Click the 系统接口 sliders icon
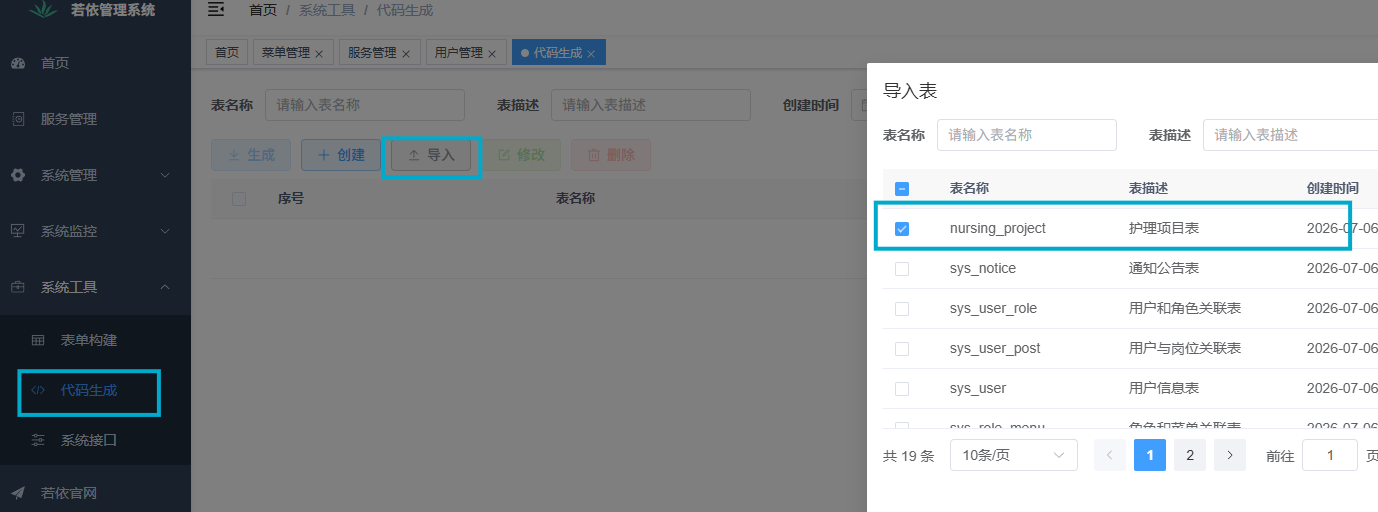 38,440
